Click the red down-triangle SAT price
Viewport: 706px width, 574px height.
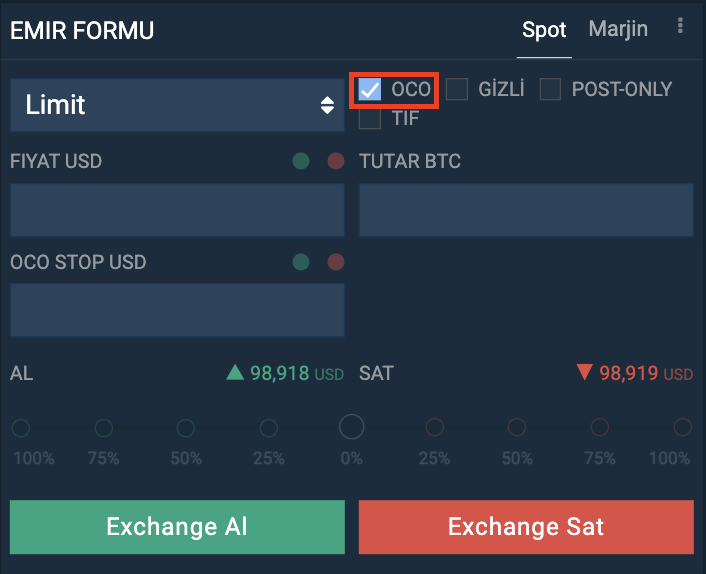[x=635, y=373]
